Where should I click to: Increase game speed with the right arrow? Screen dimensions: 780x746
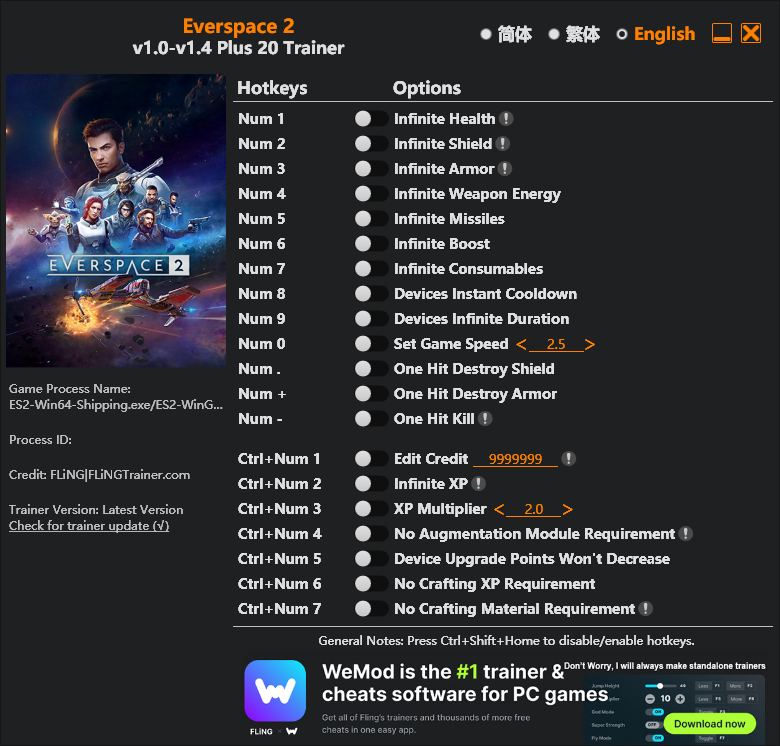coord(589,344)
